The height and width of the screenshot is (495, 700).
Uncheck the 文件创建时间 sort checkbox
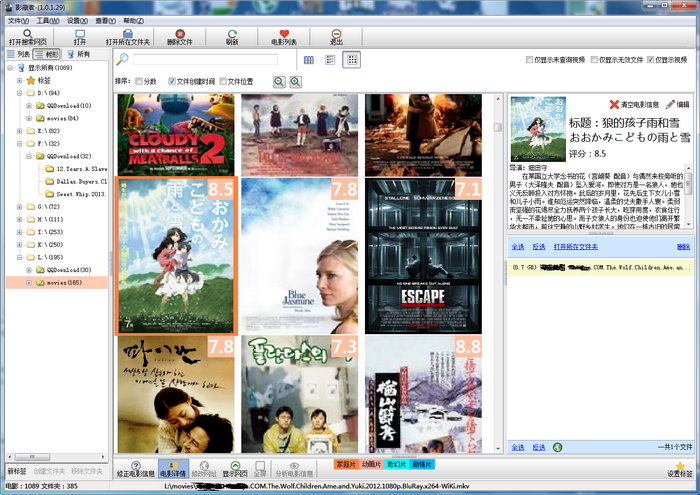coord(172,81)
